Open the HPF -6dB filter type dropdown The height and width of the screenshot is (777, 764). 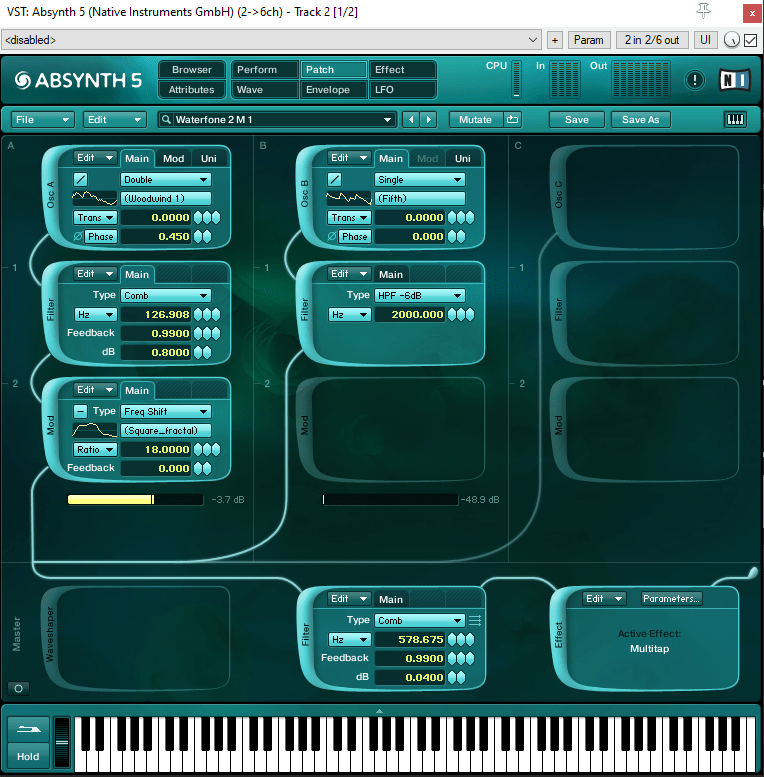(x=419, y=295)
